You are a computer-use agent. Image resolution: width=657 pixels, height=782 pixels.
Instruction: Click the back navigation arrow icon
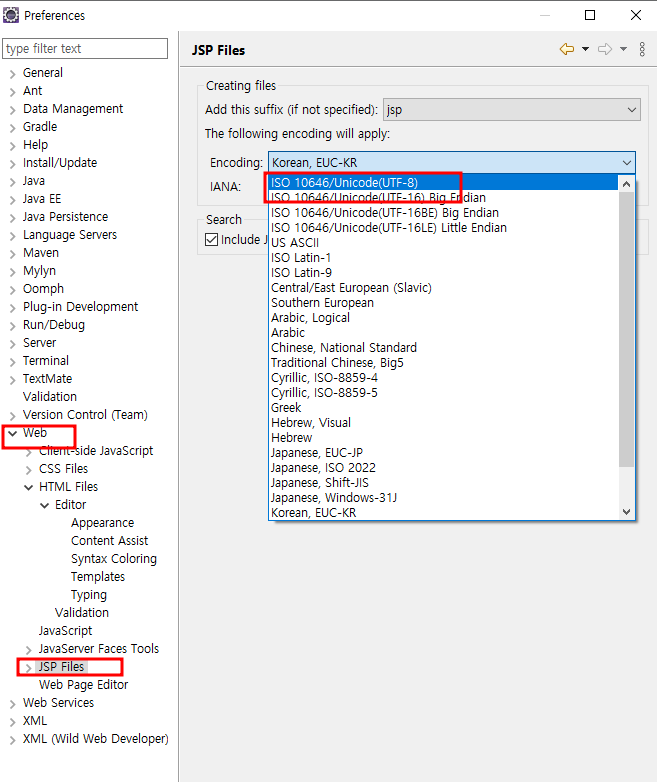[567, 49]
